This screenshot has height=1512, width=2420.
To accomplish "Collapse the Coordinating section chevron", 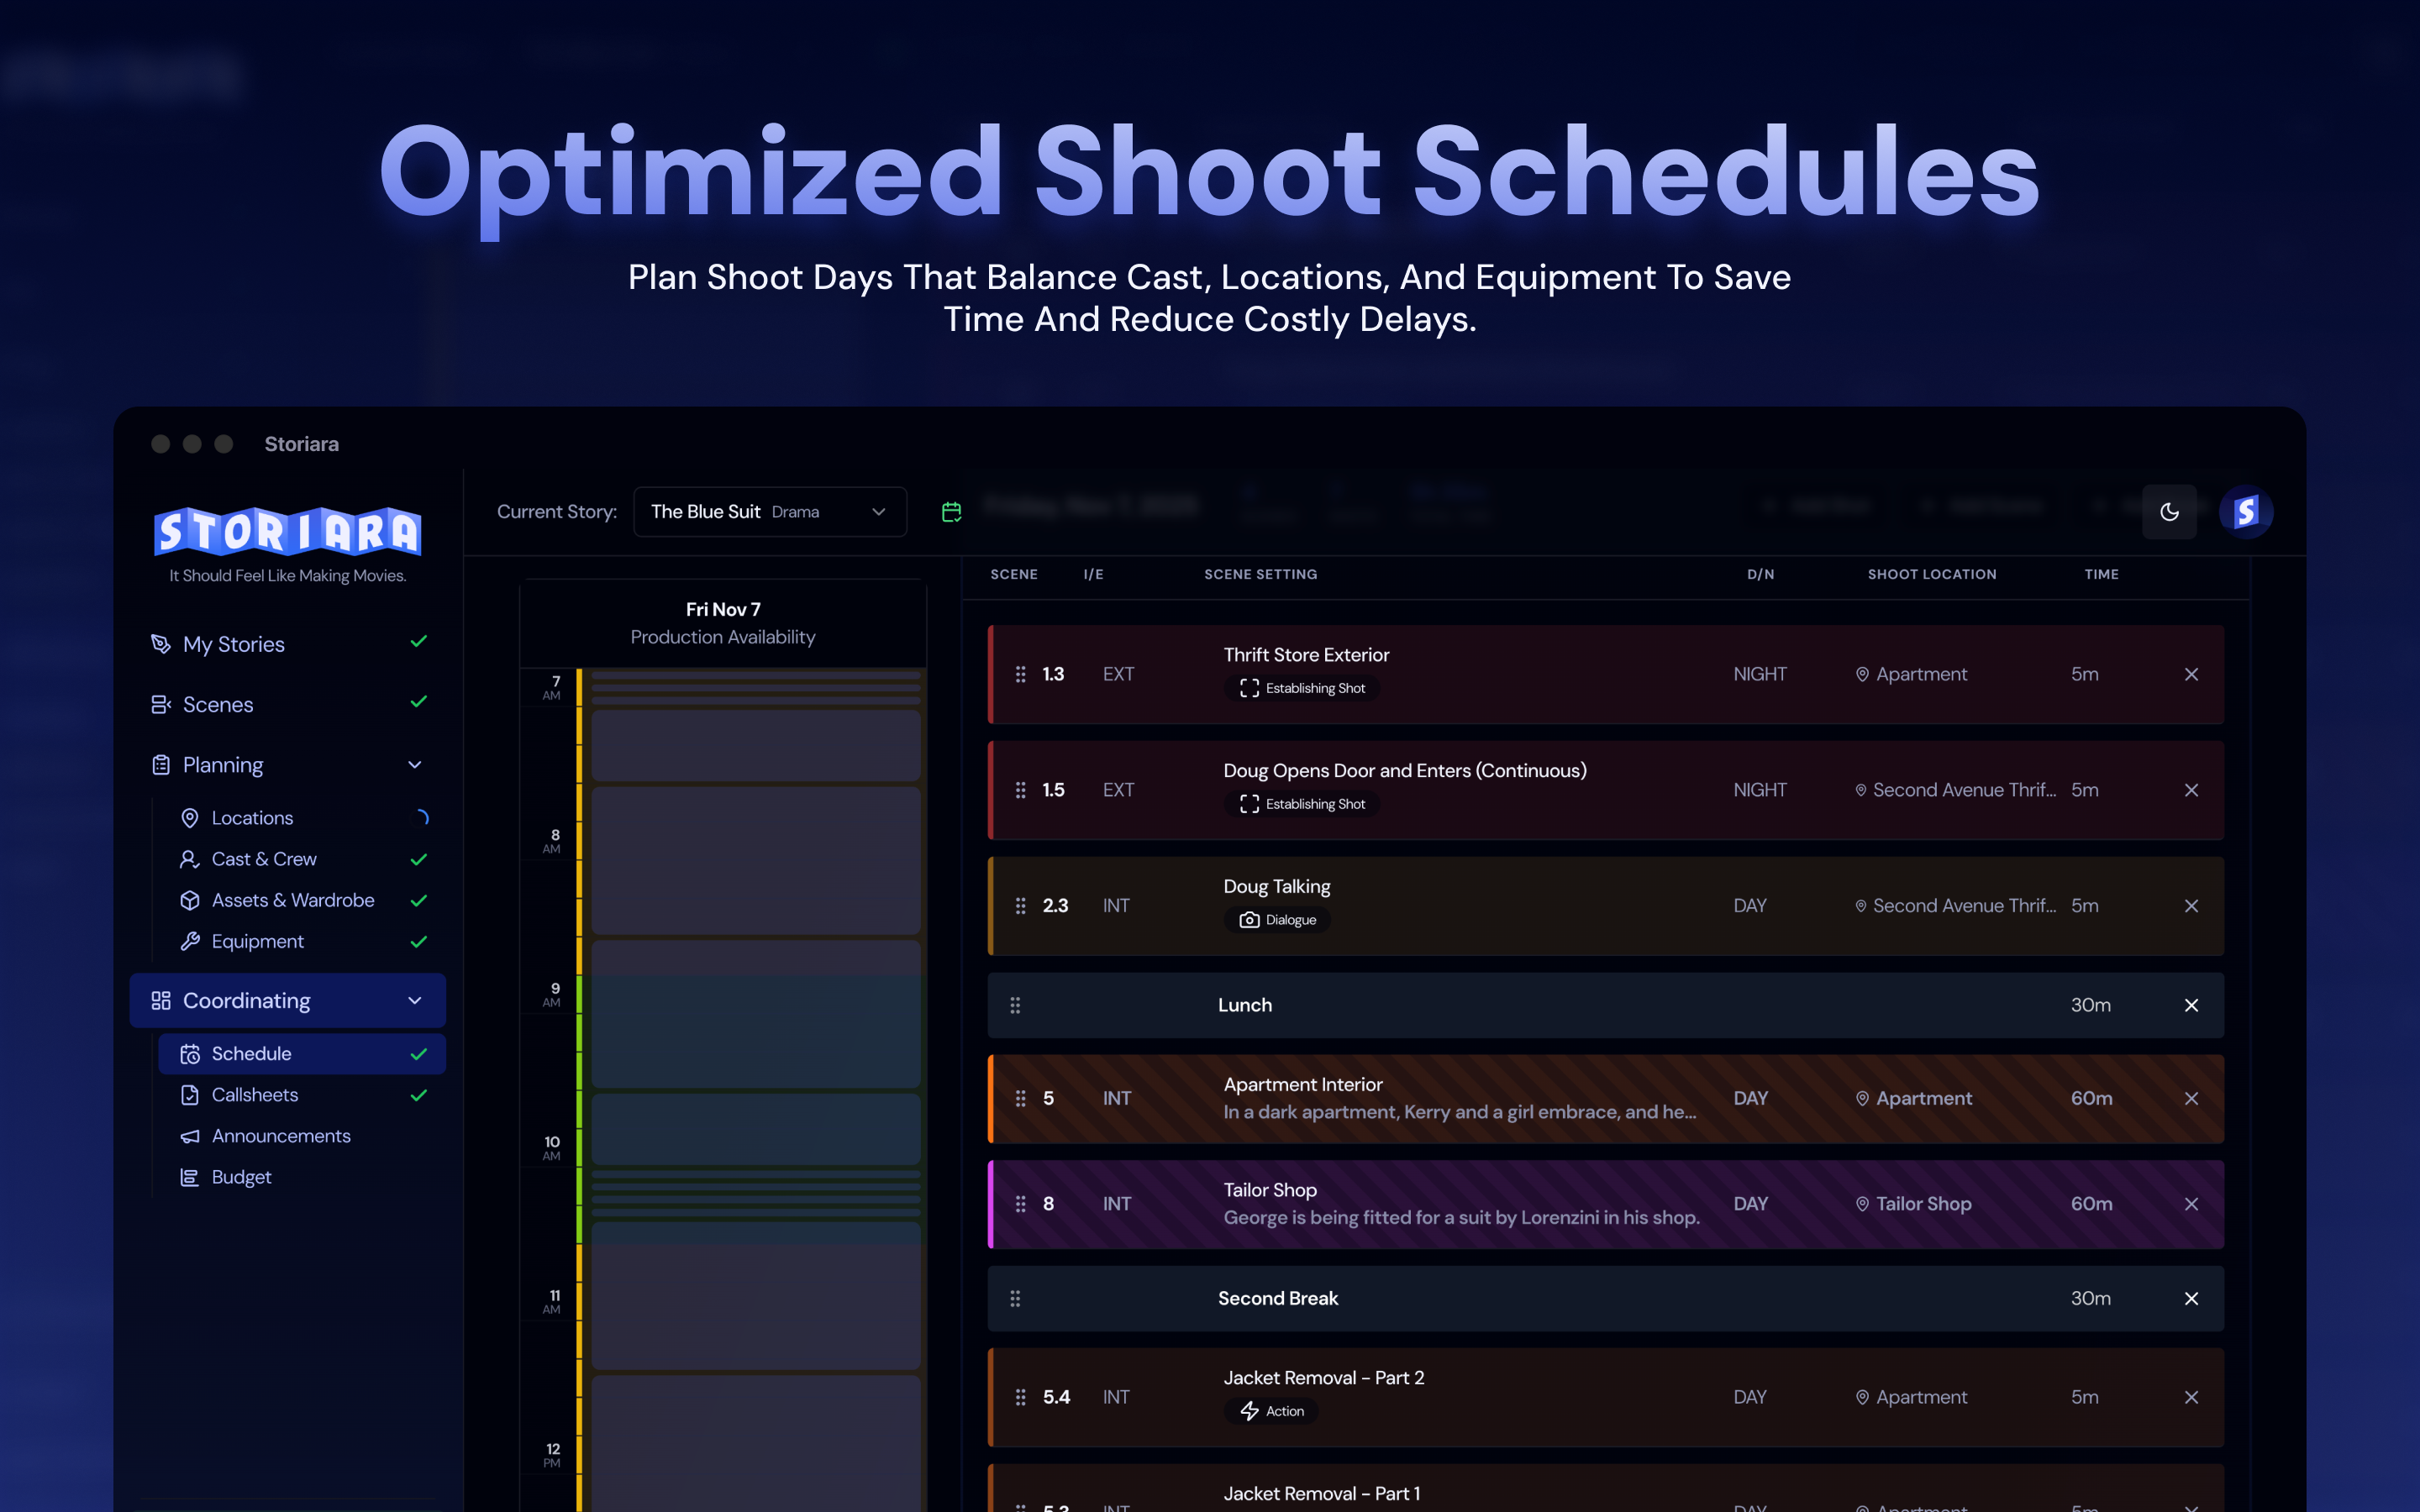I will (415, 1001).
